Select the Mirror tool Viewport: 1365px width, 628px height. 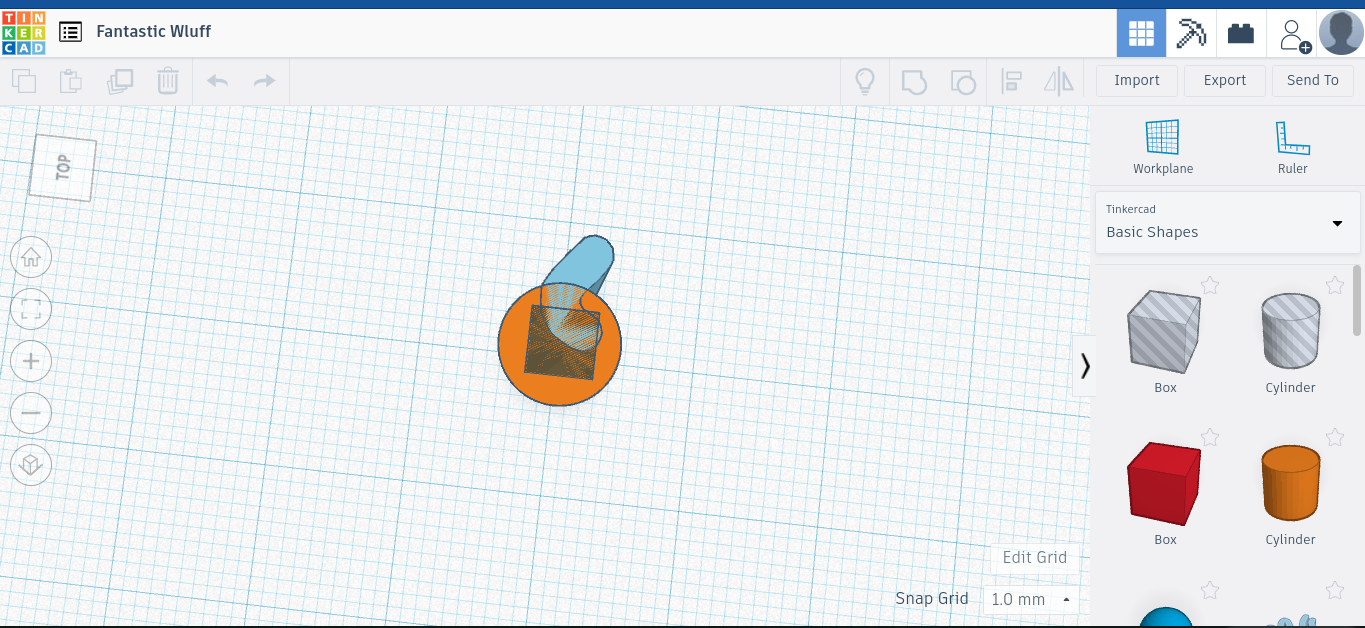point(1059,81)
